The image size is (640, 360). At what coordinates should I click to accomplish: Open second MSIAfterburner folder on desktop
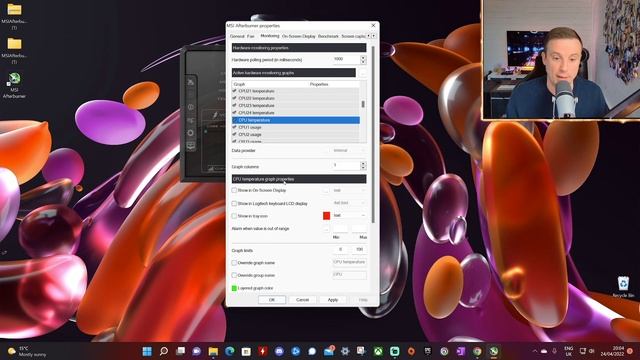(14, 50)
